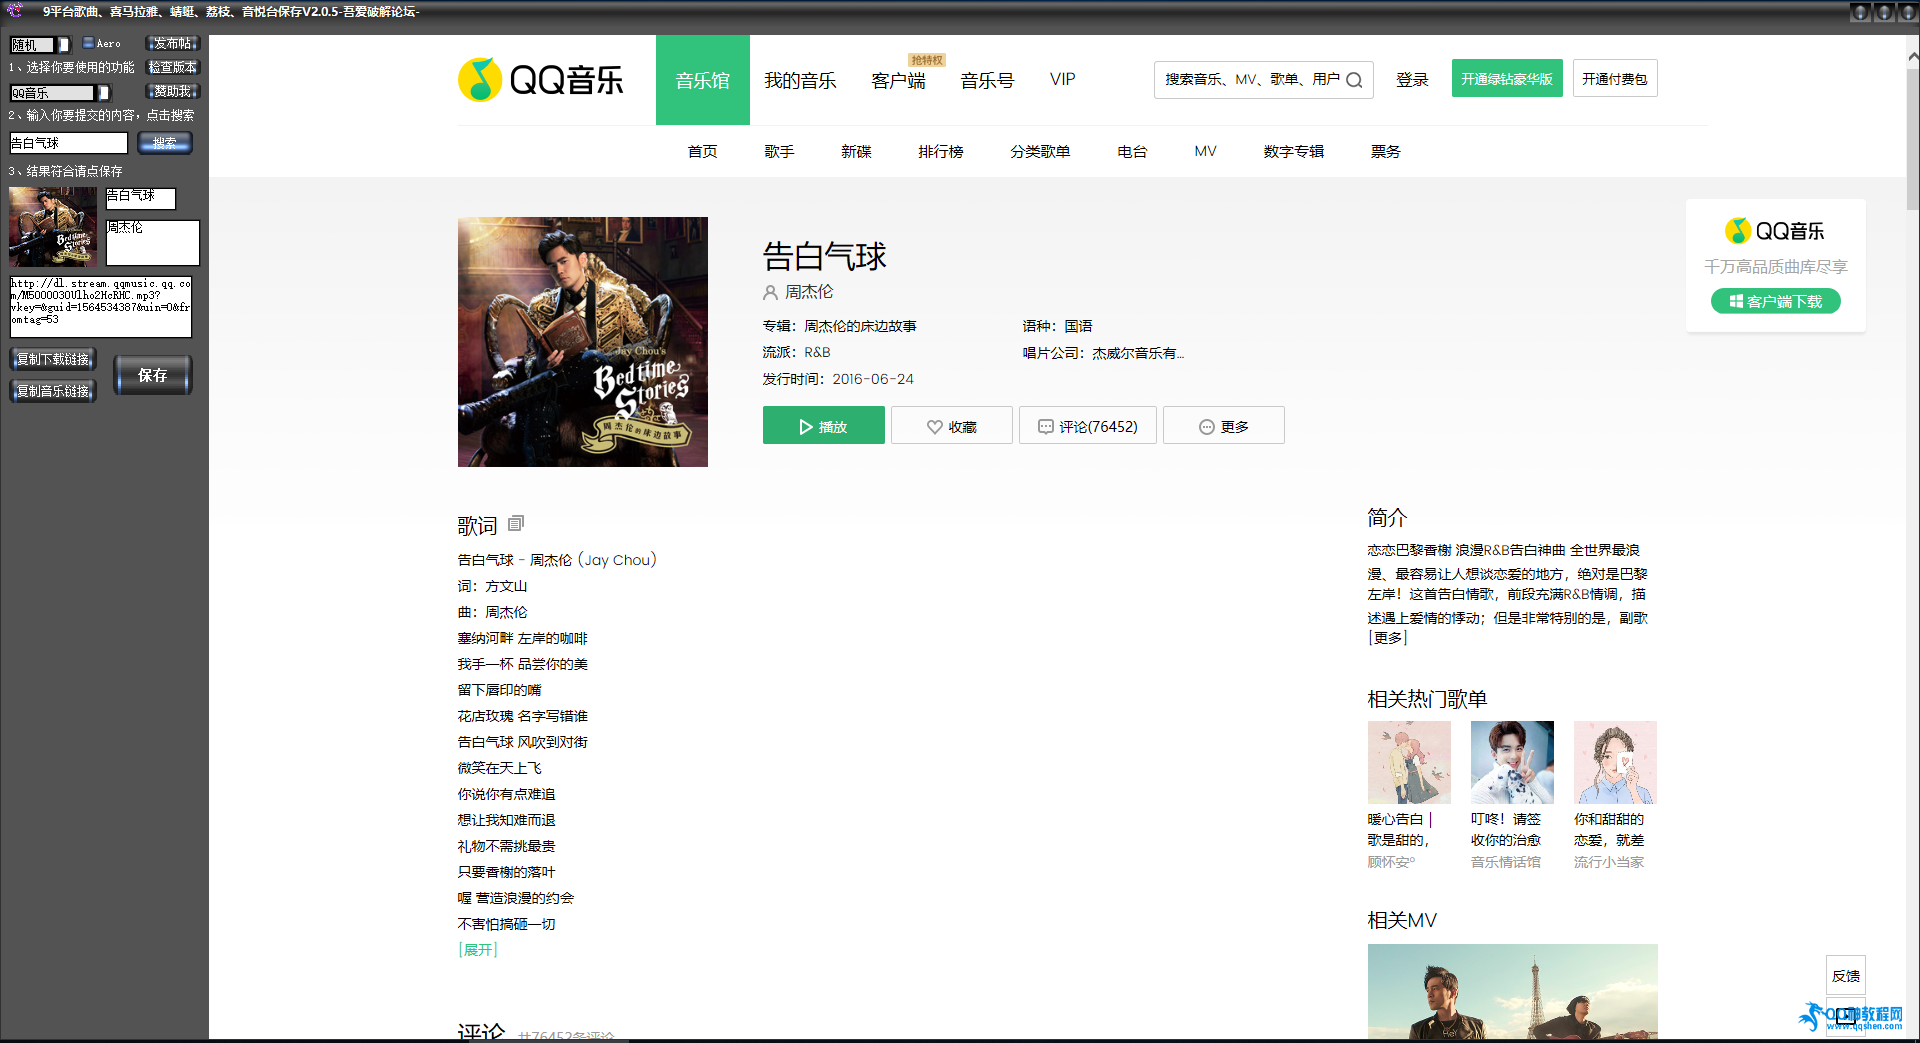Viewport: 1920px width, 1043px height.
Task: Click the application icon in the title bar
Action: pyautogui.click(x=15, y=11)
